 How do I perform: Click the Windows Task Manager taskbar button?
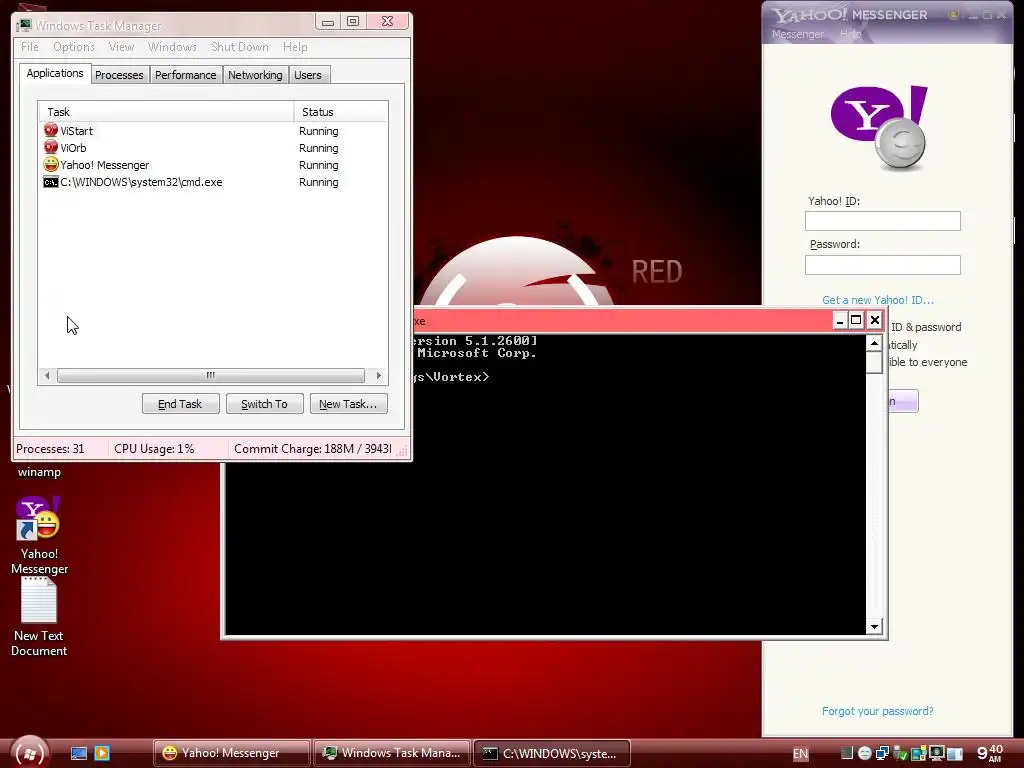tap(392, 753)
